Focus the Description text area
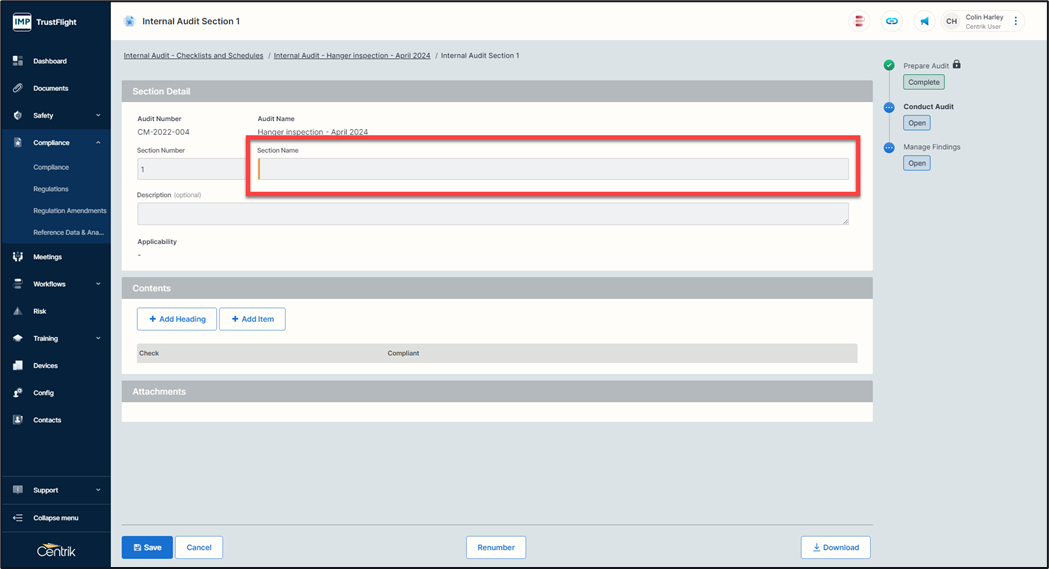The height and width of the screenshot is (569, 1049). coord(493,214)
